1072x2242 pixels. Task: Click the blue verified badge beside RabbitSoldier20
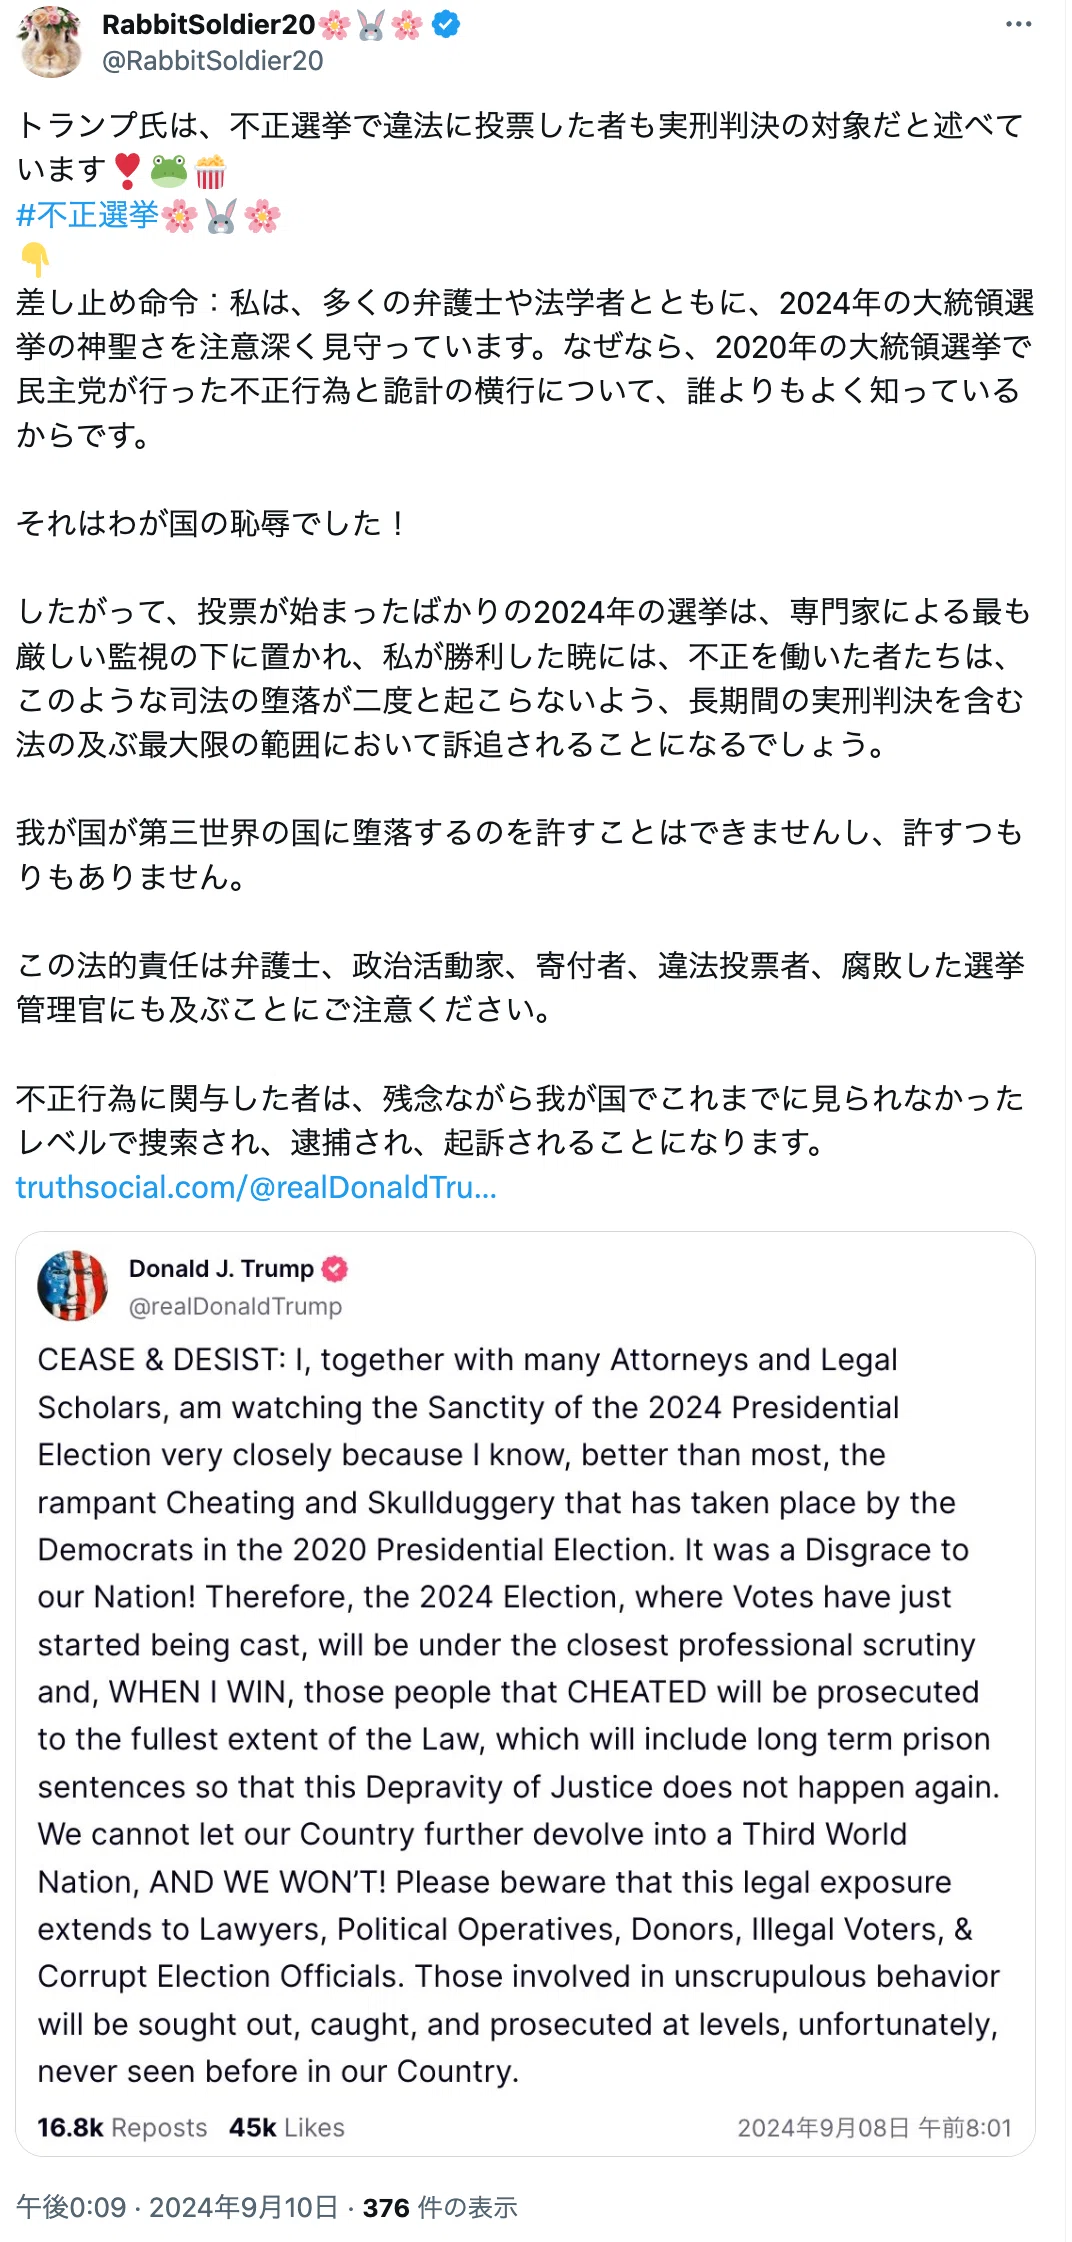(446, 25)
